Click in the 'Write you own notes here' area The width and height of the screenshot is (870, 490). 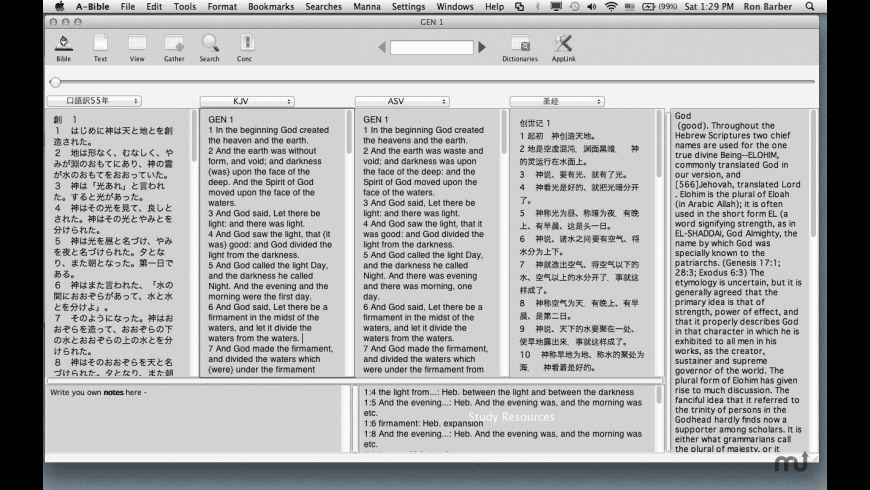click(x=194, y=418)
